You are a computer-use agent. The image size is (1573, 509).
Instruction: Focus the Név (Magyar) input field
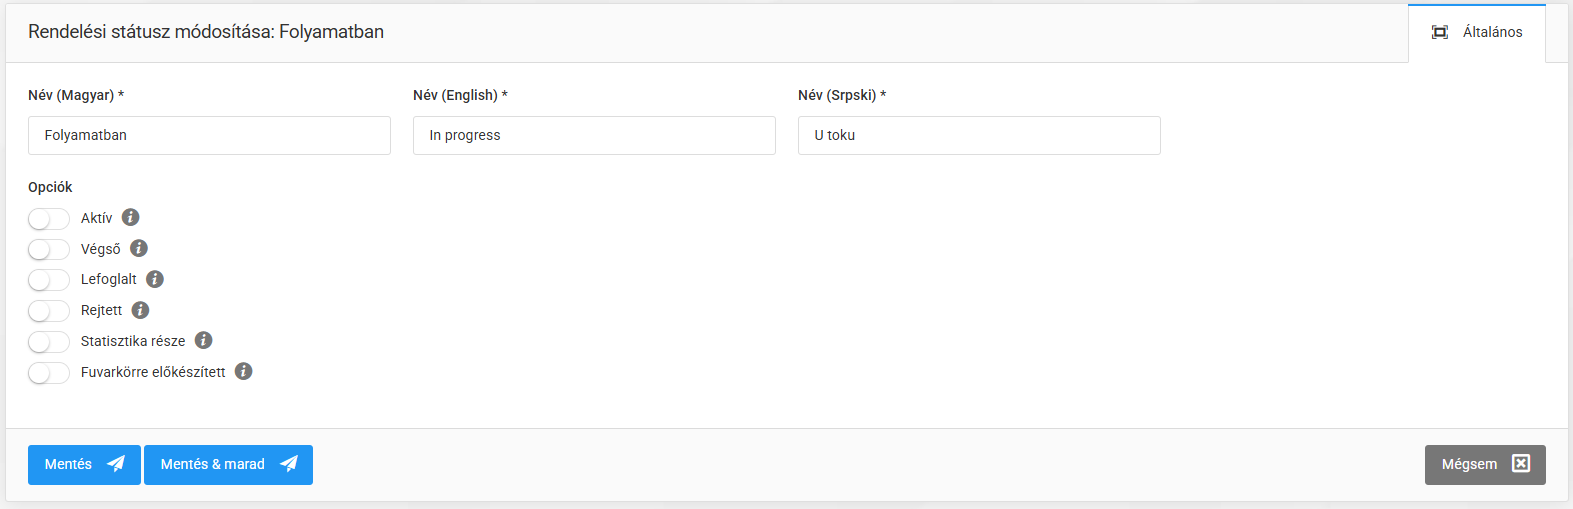coord(209,135)
